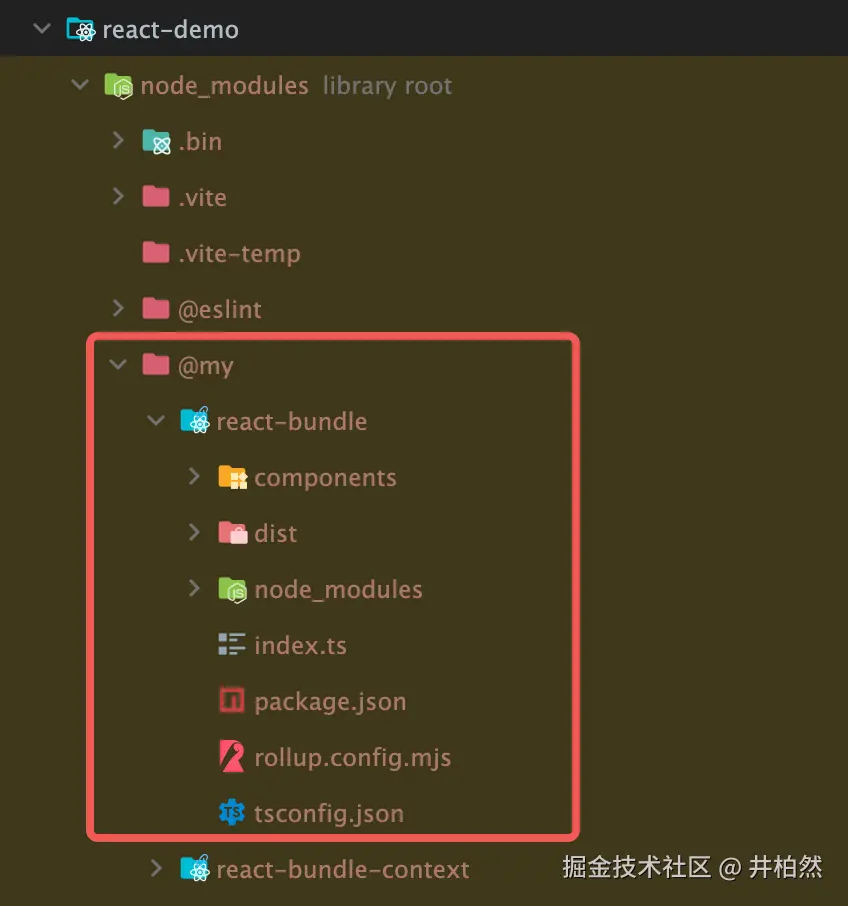Select the nested node_modules folder in react-bundle
Image resolution: width=848 pixels, height=906 pixels.
coord(321,589)
